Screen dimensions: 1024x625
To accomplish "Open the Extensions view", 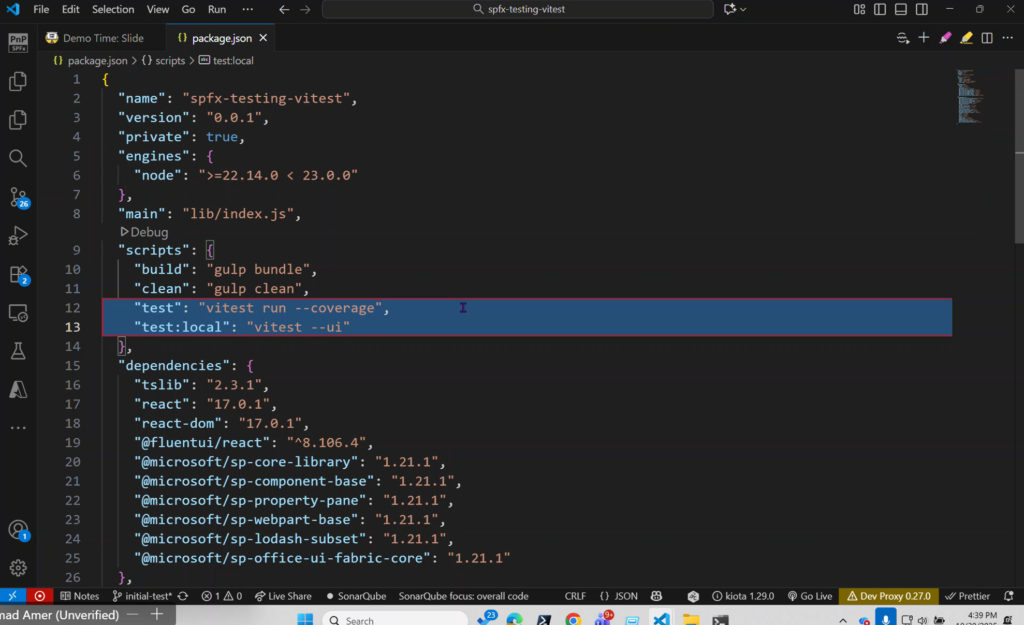I will 17,274.
